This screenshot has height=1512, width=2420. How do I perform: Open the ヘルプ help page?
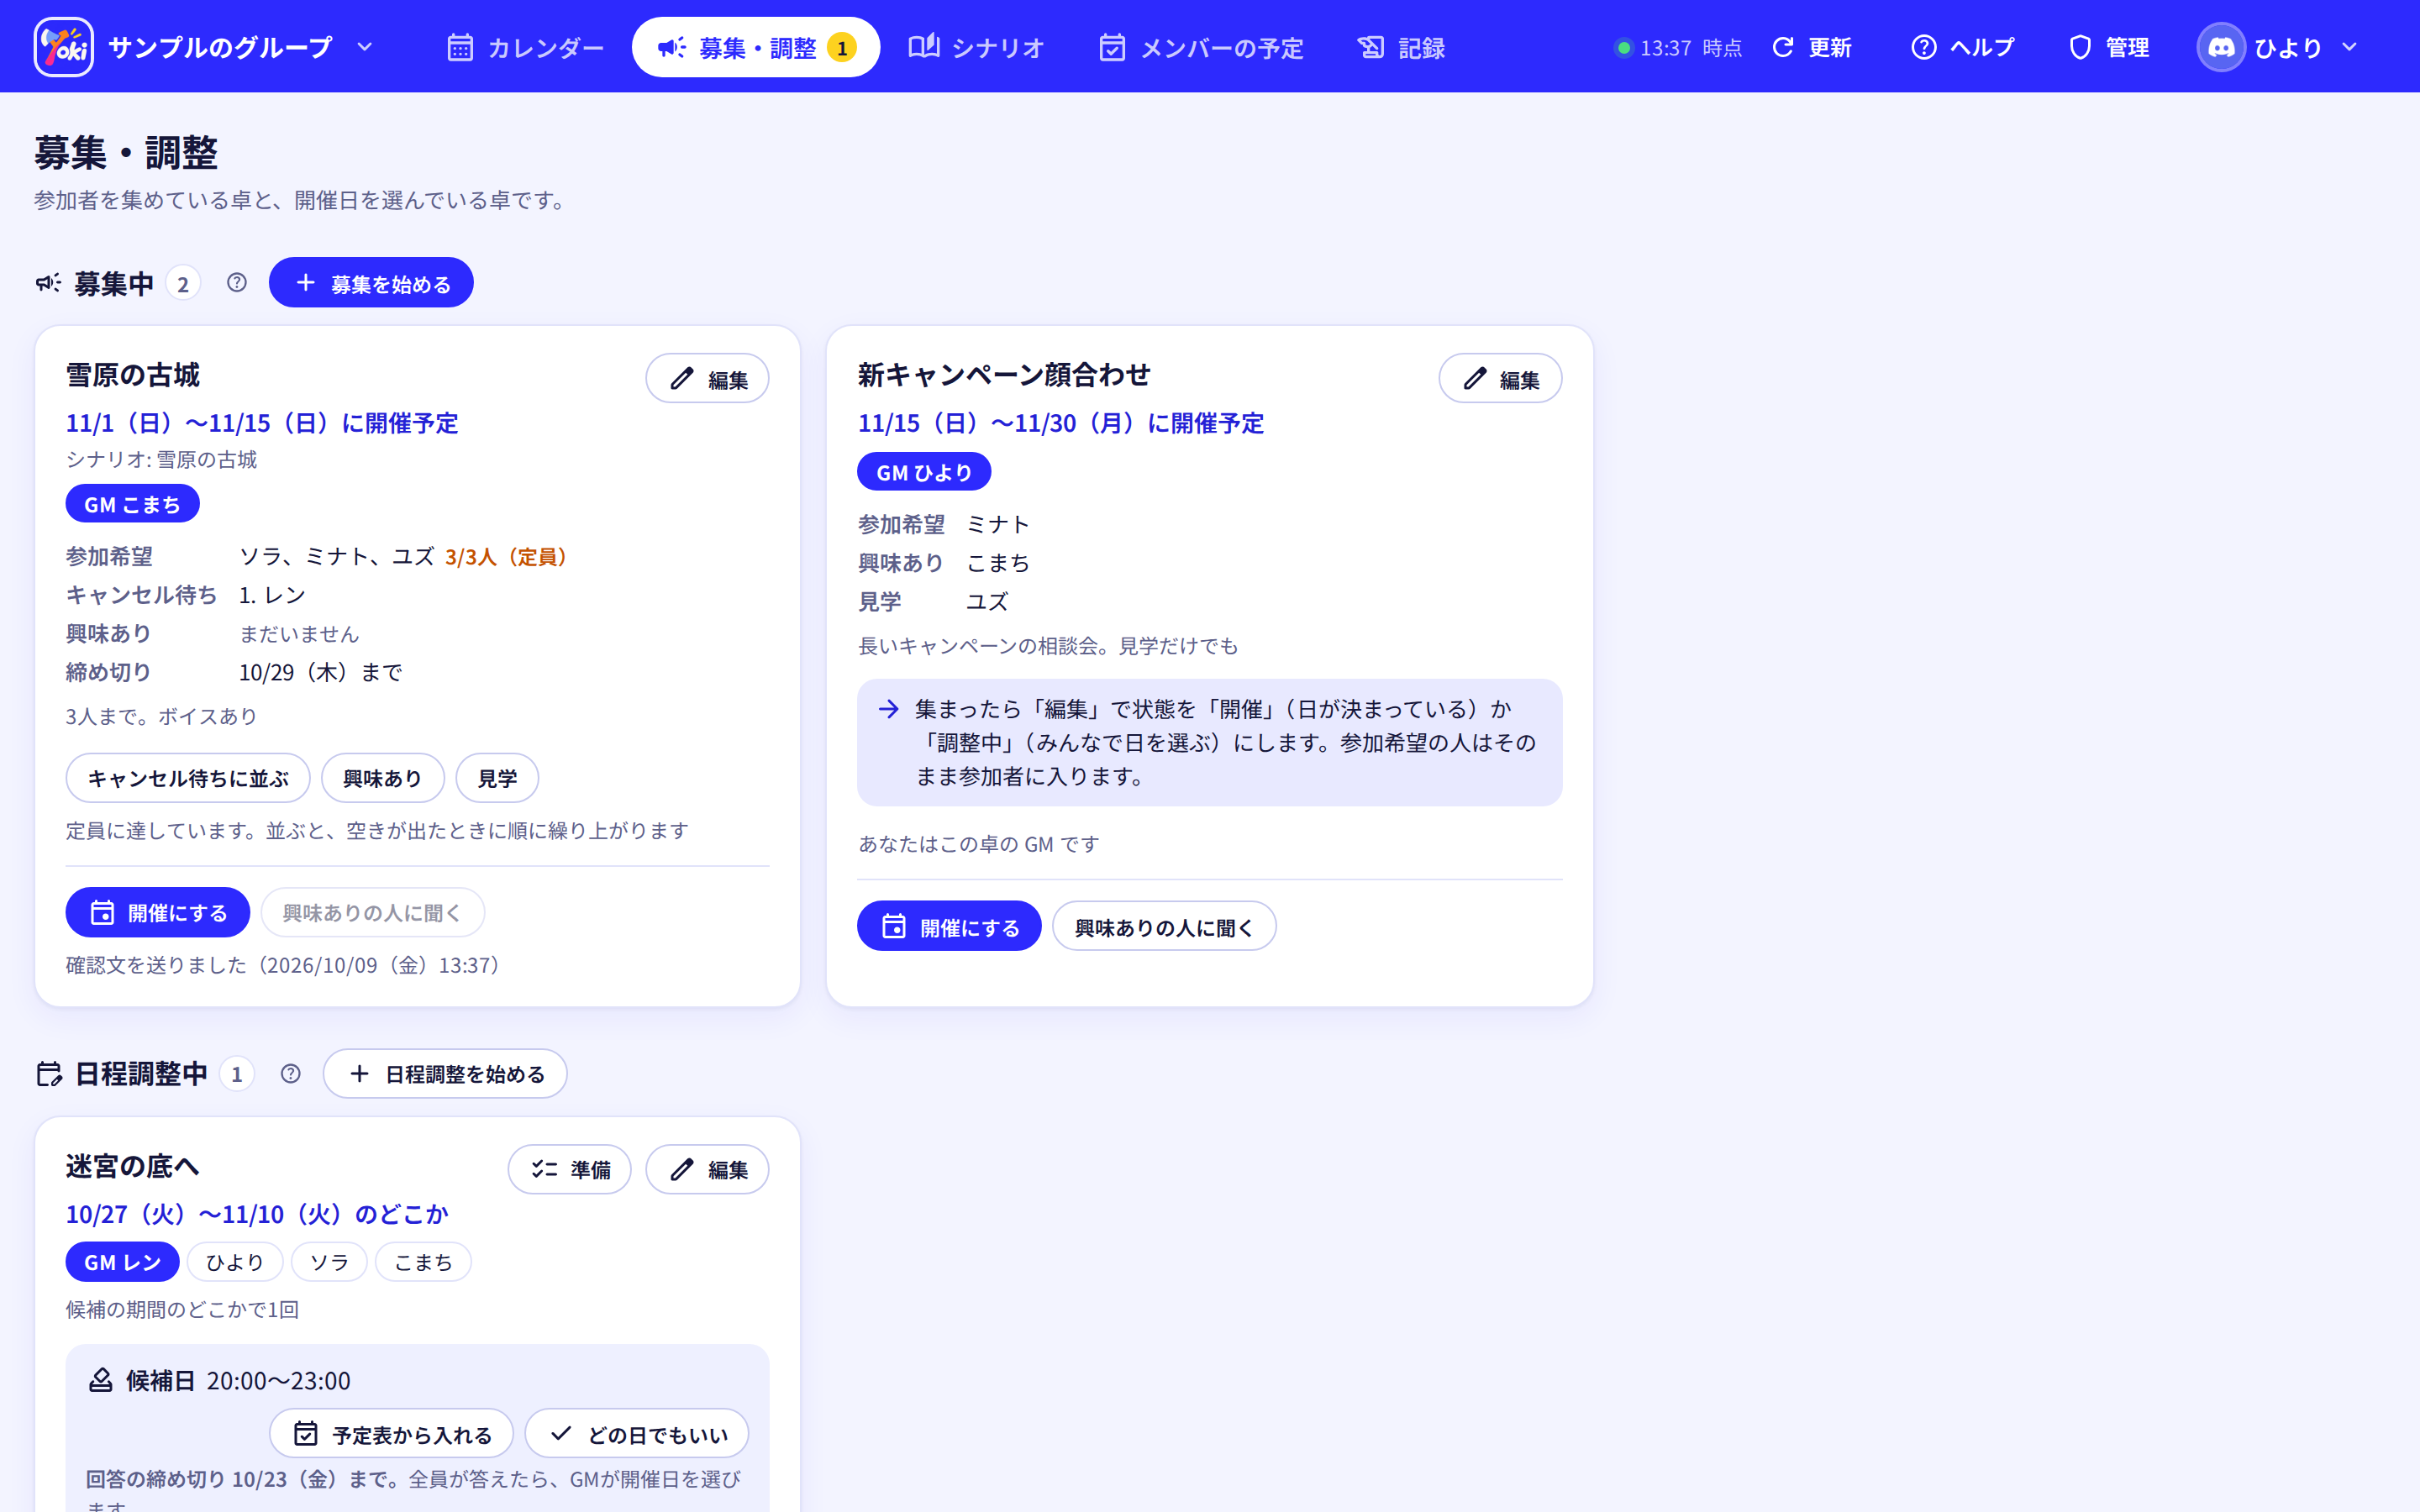click(x=1962, y=47)
